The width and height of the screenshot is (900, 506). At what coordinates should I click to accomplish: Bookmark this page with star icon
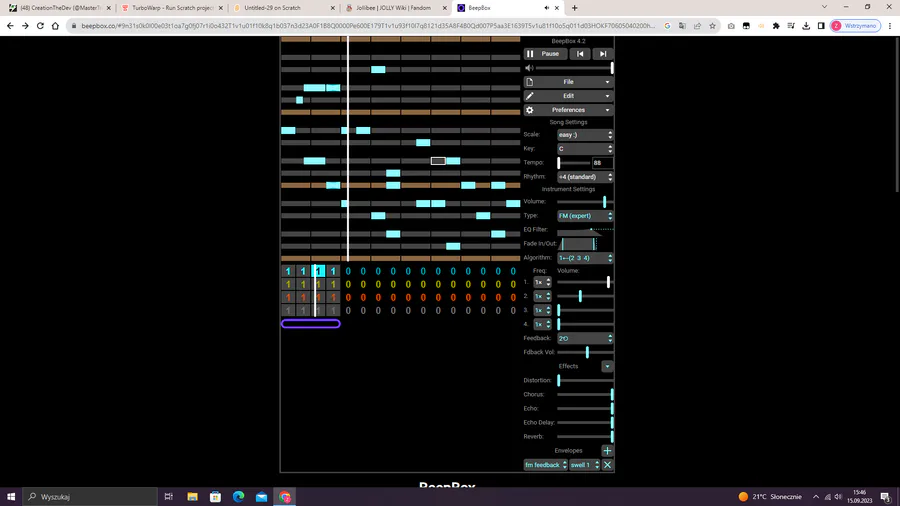[712, 26]
